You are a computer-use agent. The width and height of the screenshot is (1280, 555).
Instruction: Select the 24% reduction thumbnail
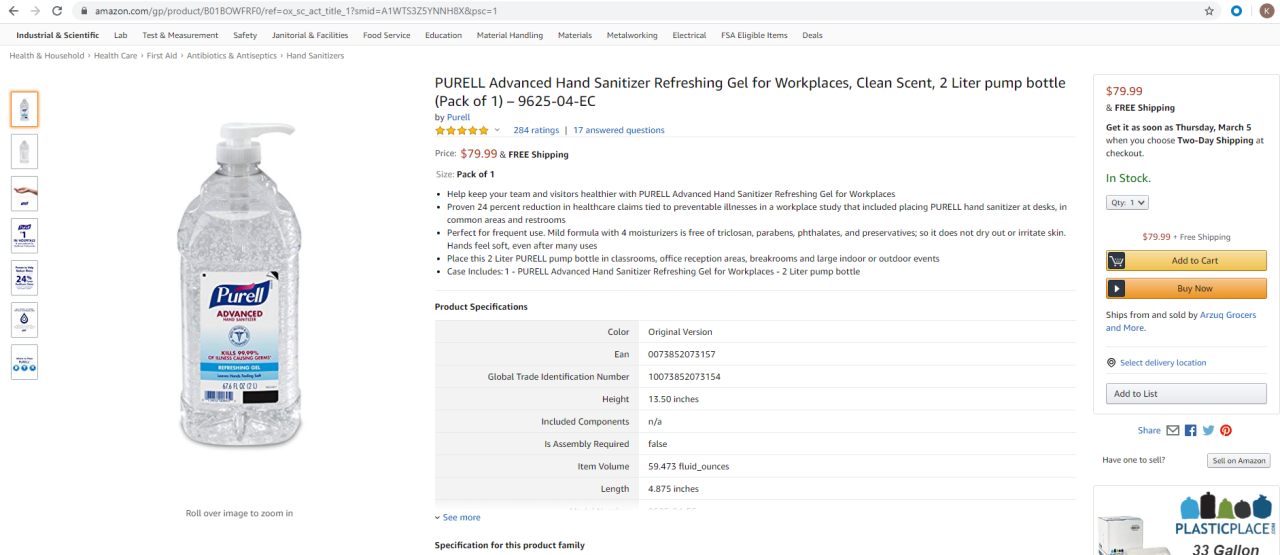[x=24, y=277]
